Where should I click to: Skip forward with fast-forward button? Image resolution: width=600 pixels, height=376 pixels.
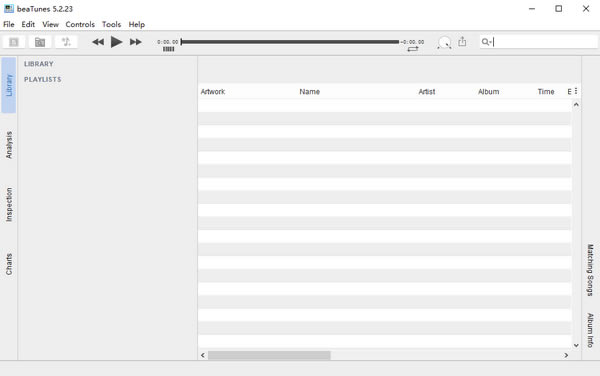pyautogui.click(x=135, y=42)
